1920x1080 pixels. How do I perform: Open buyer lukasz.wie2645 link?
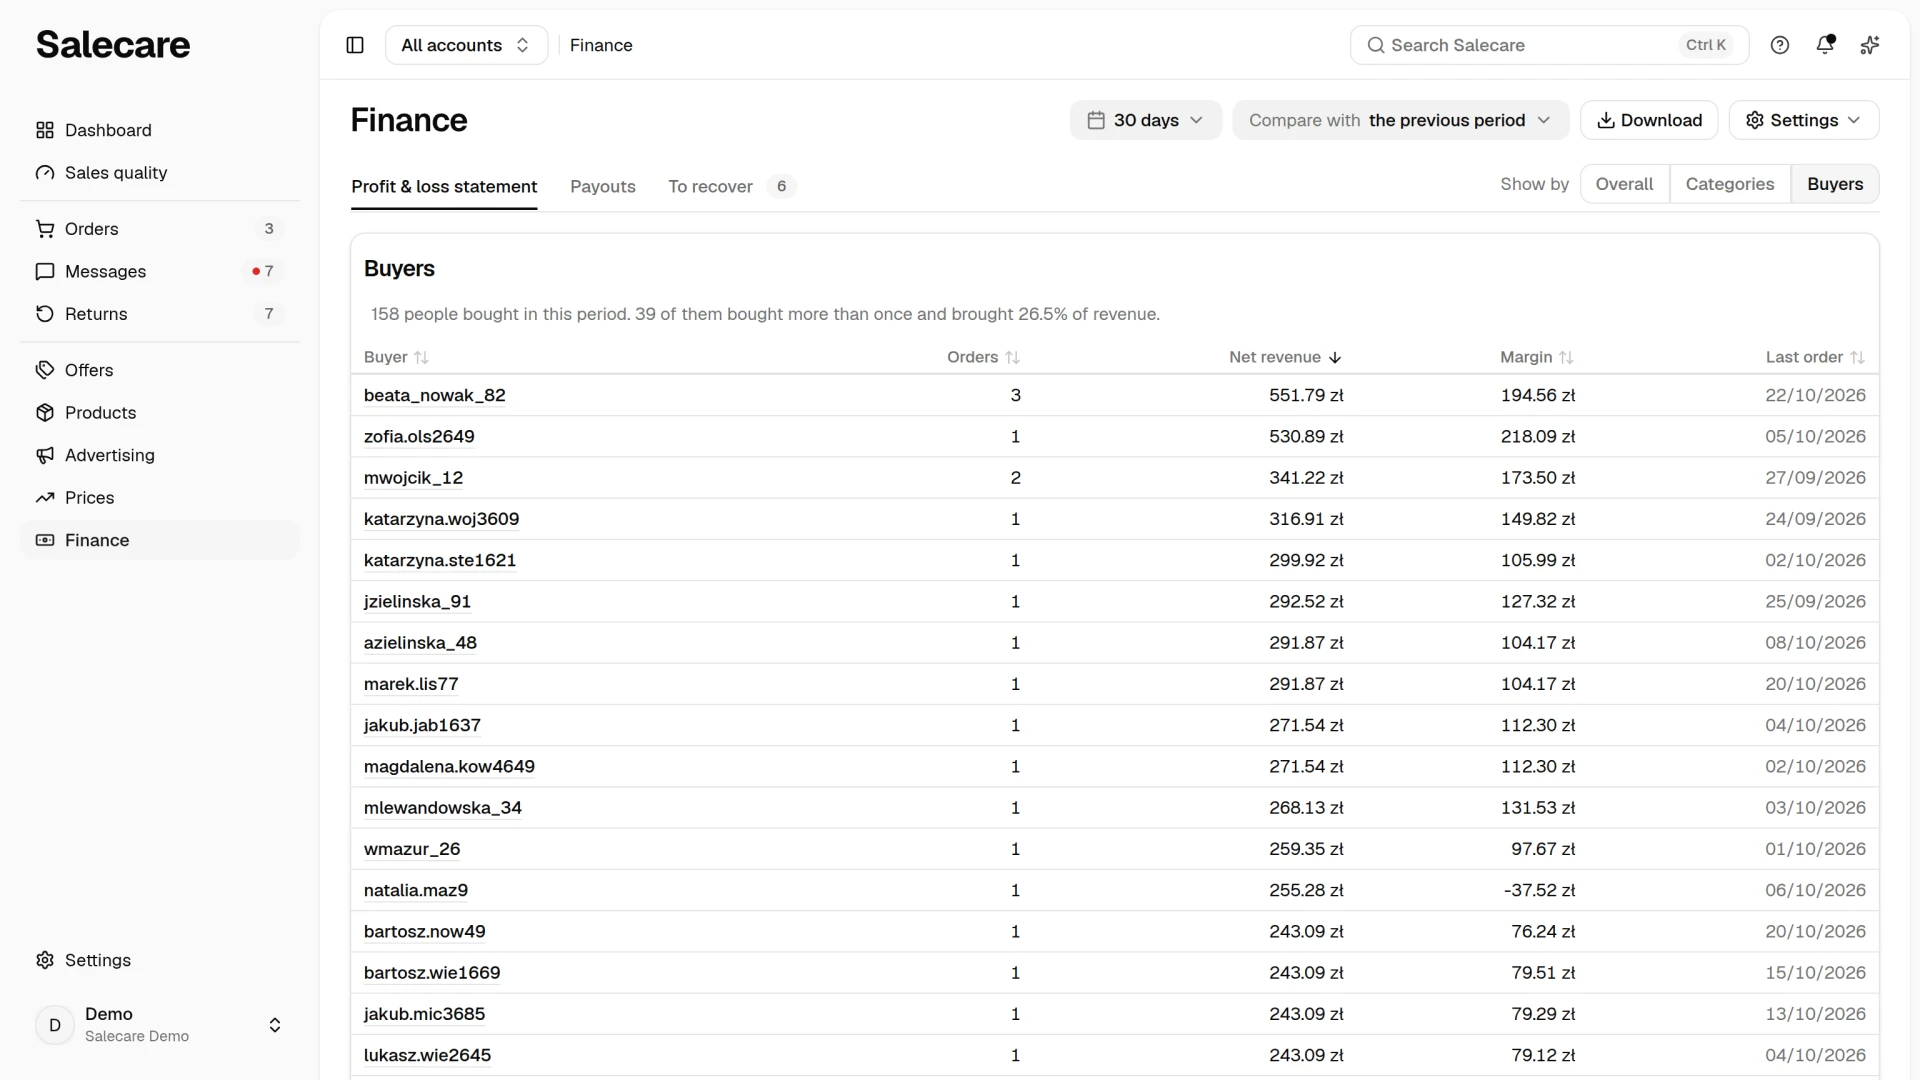[427, 1055]
